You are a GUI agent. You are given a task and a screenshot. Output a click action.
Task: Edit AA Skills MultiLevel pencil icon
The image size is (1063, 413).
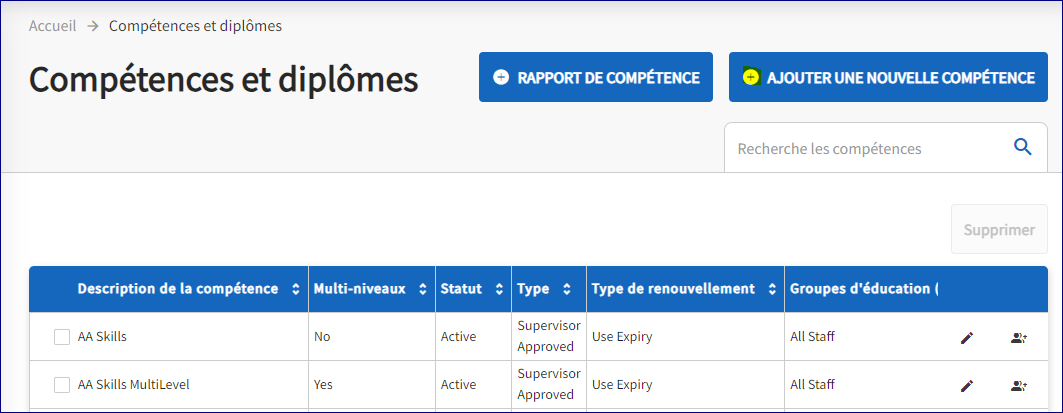tap(966, 385)
